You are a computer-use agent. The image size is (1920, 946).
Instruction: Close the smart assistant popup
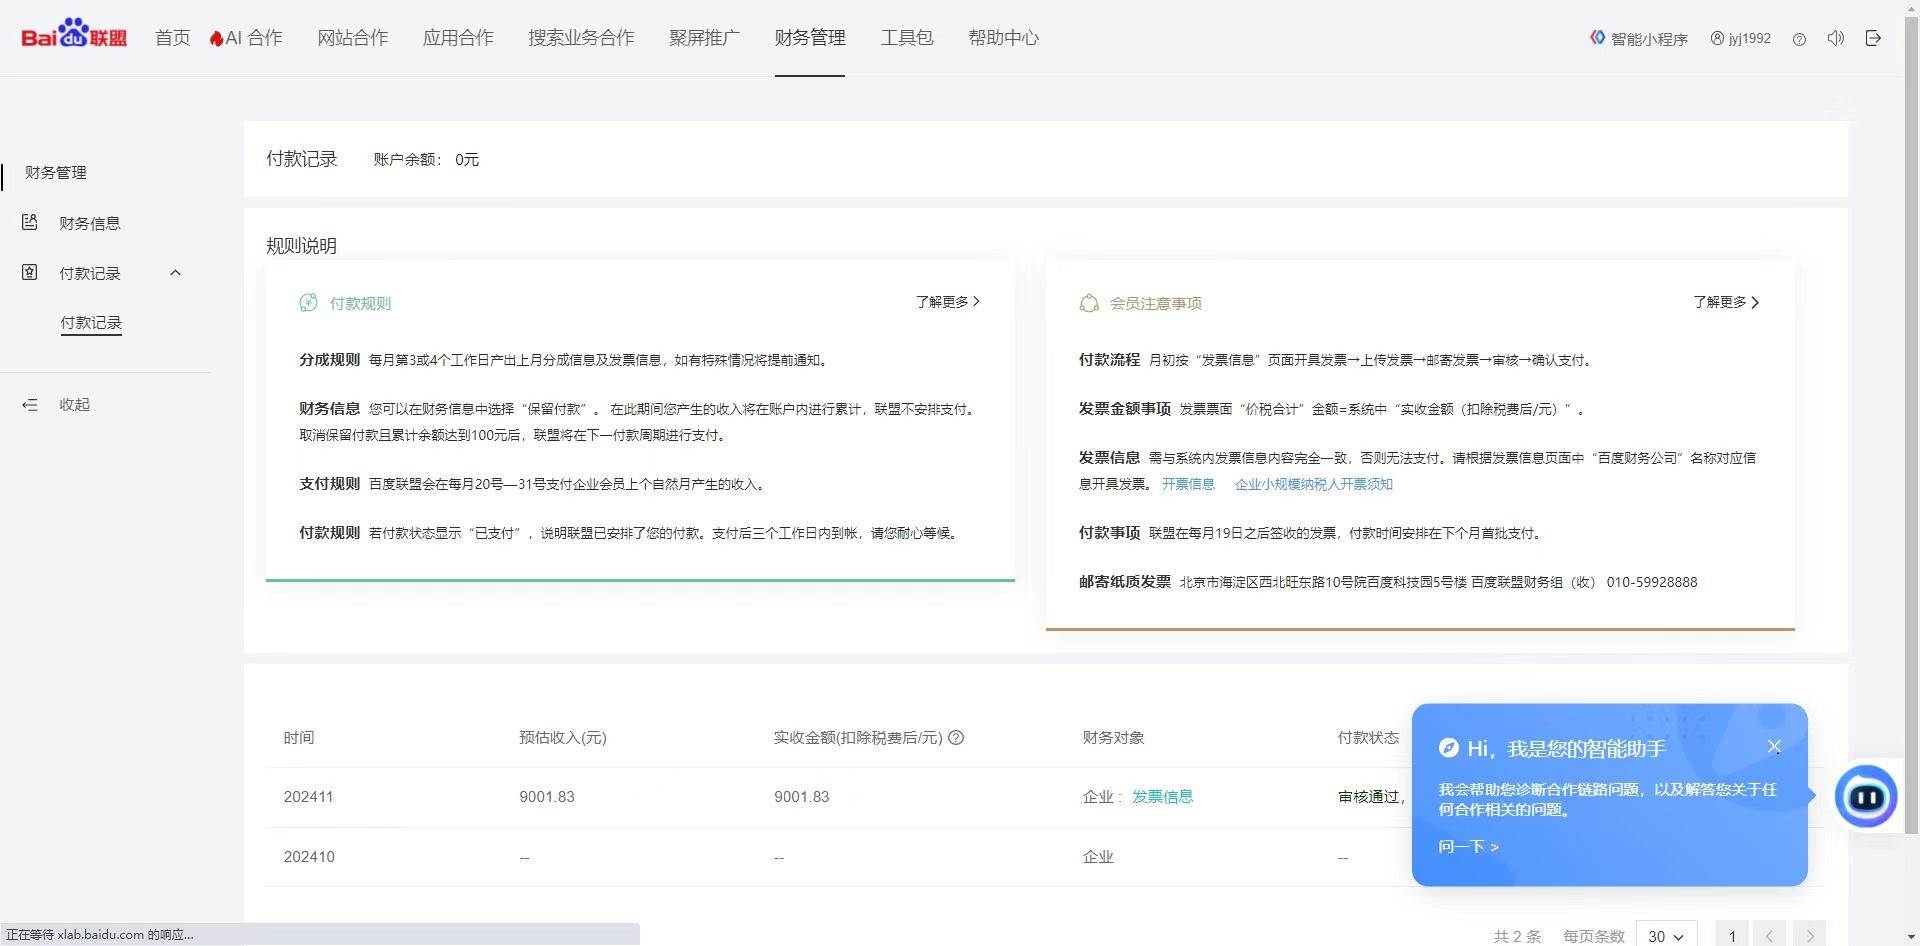[1775, 746]
